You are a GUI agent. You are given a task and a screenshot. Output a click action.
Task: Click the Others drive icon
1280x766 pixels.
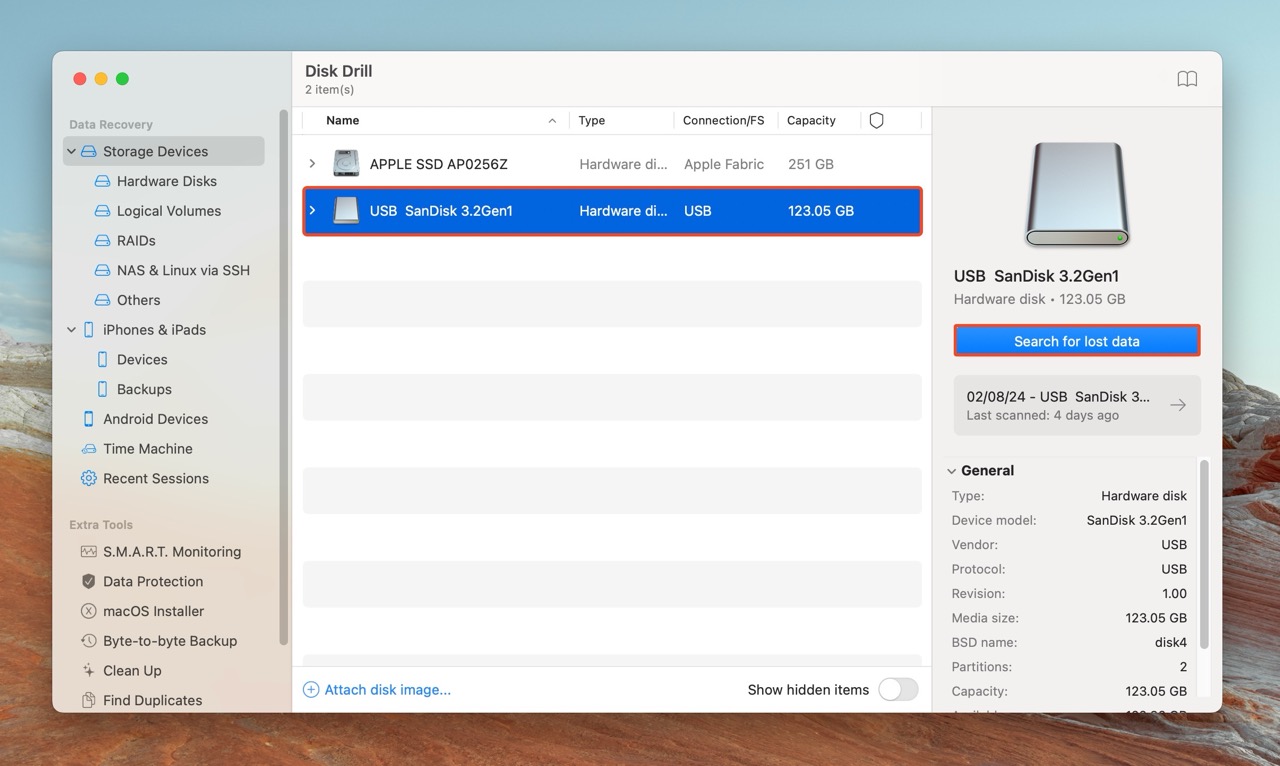pos(102,300)
